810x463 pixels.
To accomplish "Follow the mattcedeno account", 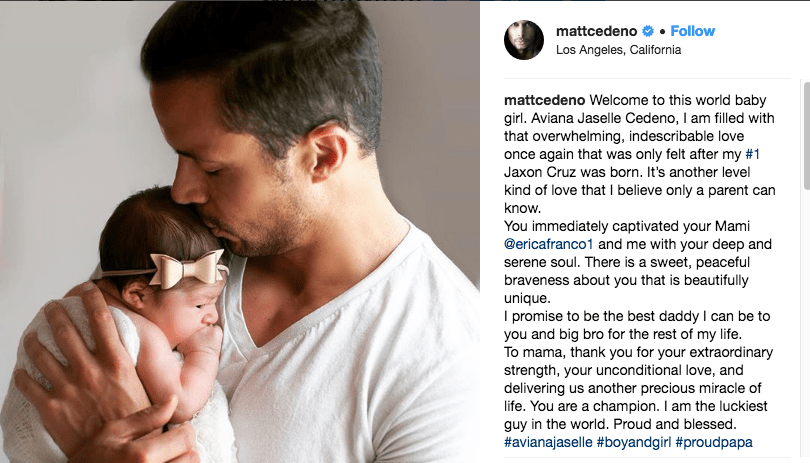I will click(x=692, y=31).
